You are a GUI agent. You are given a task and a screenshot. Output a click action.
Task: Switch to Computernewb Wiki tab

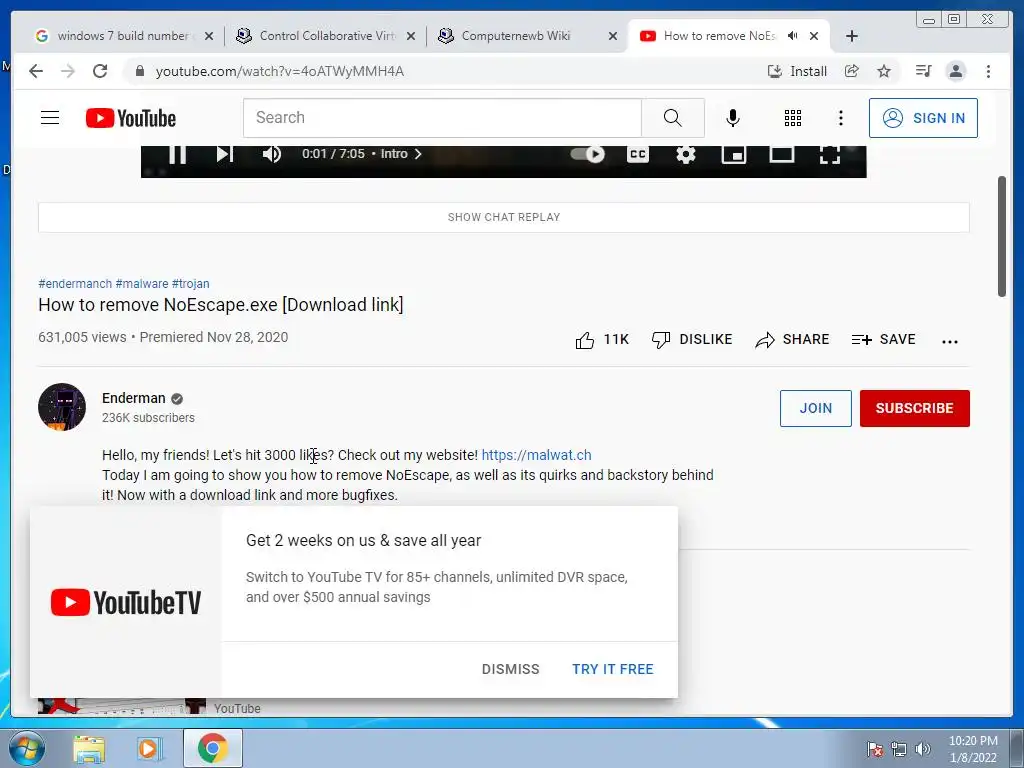516,36
